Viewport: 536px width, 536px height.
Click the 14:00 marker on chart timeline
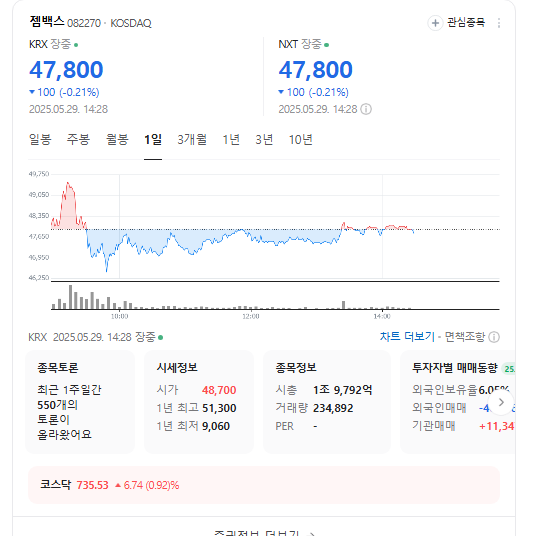click(x=382, y=317)
